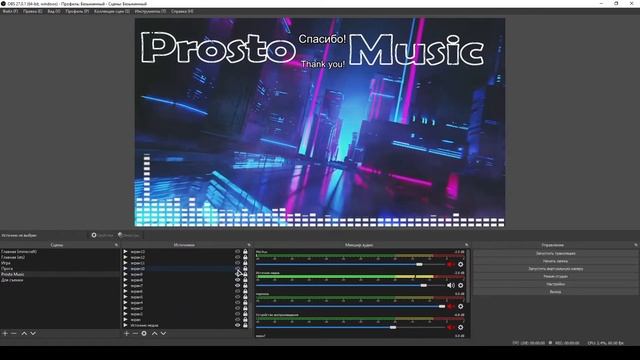640x360 pixels.
Task: Open Mic/Aux mixer gear settings
Action: (x=461, y=264)
